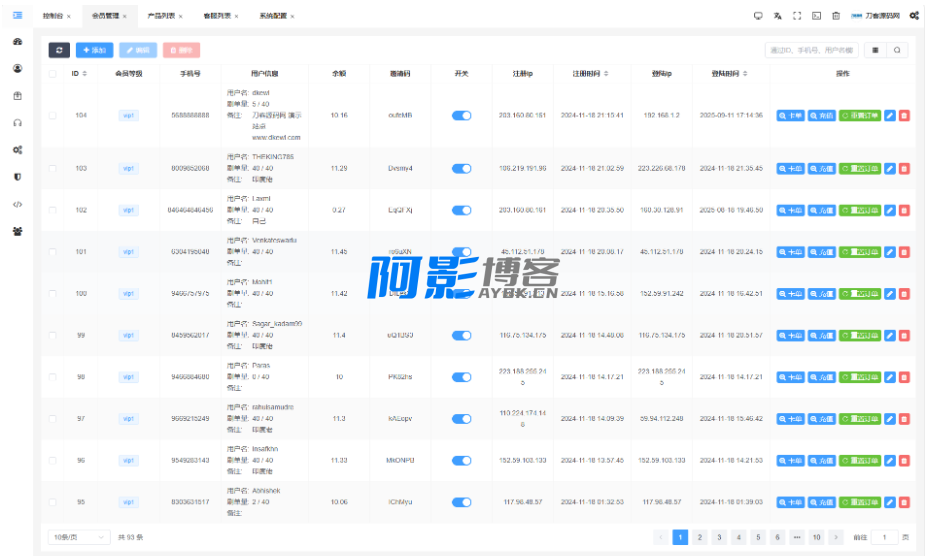Click the blue edit pencil for ID 104
The width and height of the screenshot is (926, 556).
[x=890, y=116]
